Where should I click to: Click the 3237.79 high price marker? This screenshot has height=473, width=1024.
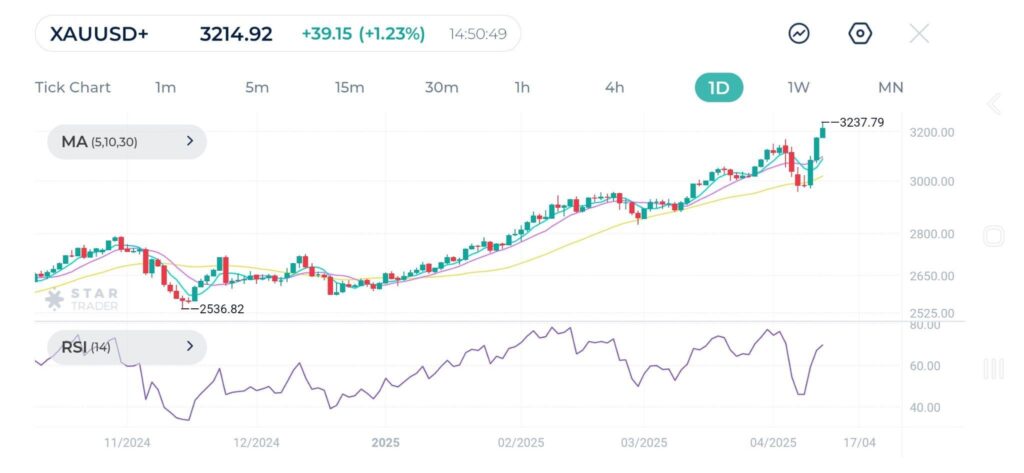[858, 123]
